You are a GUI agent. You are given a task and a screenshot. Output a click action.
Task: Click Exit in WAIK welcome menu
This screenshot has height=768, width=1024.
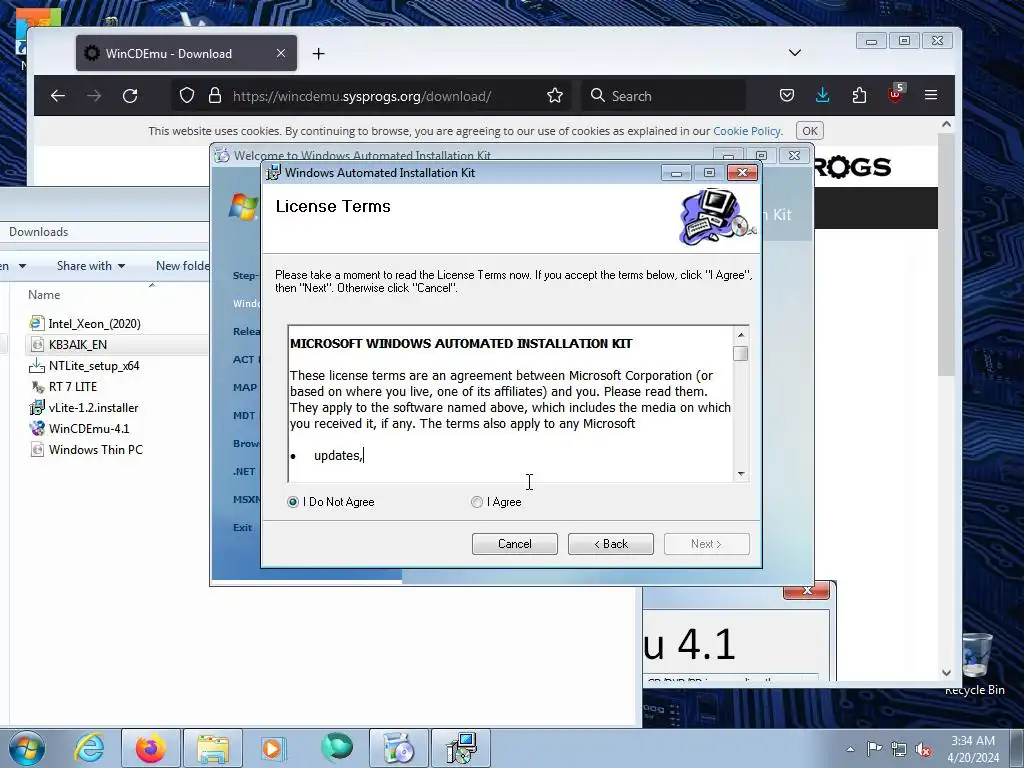tap(242, 527)
